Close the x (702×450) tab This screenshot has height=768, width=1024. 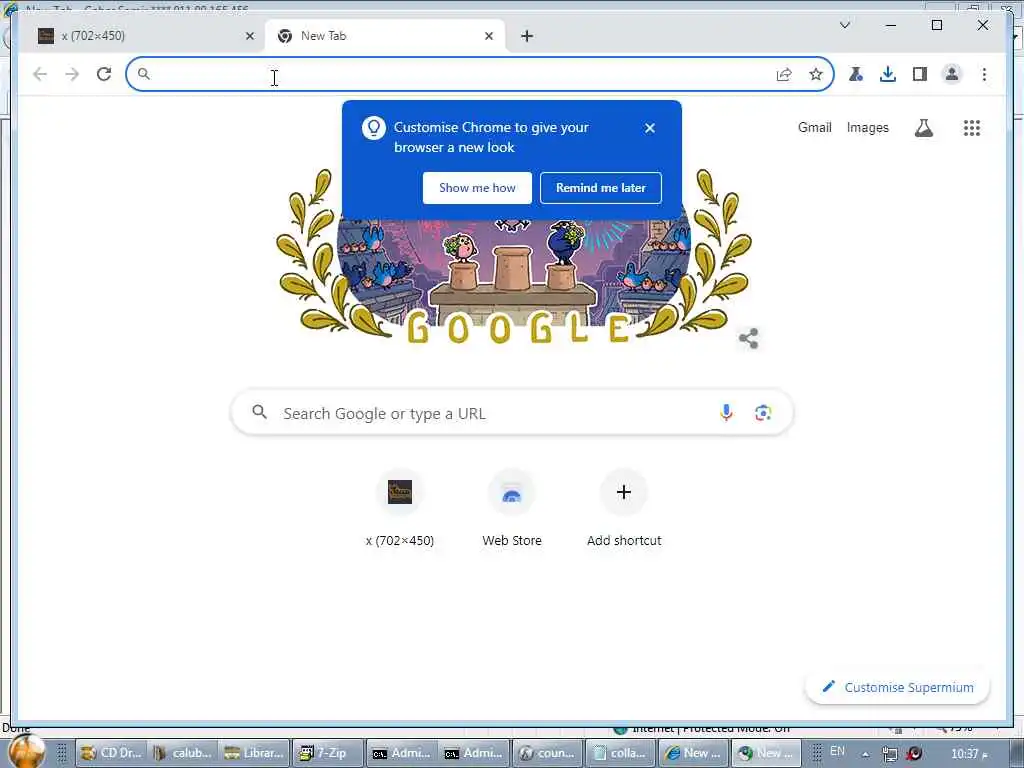pyautogui.click(x=249, y=36)
